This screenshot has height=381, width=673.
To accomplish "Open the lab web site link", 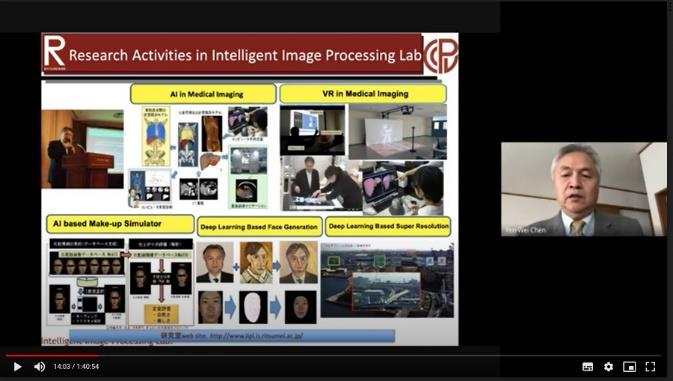I will tap(256, 336).
